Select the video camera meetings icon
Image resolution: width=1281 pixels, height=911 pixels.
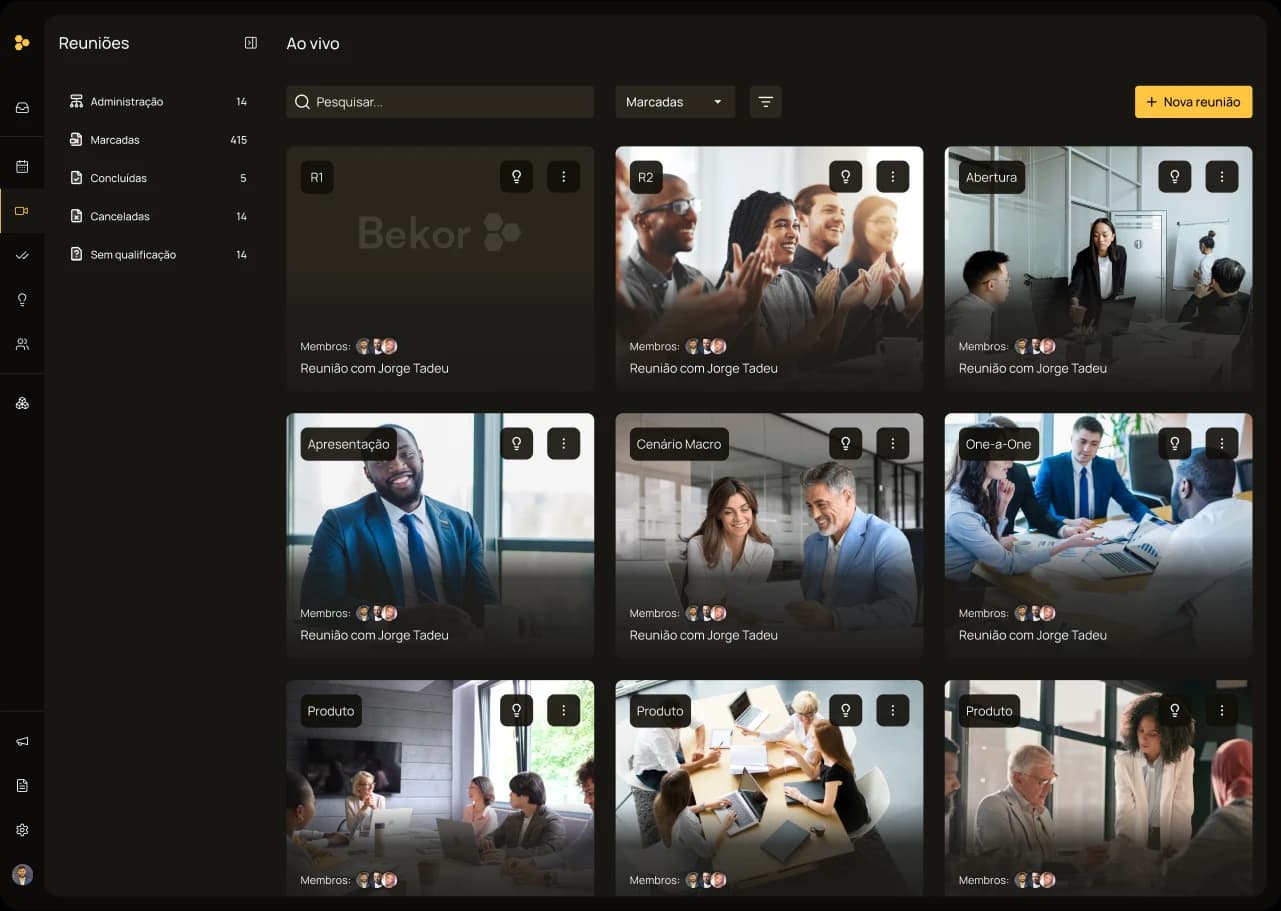pyautogui.click(x=22, y=211)
